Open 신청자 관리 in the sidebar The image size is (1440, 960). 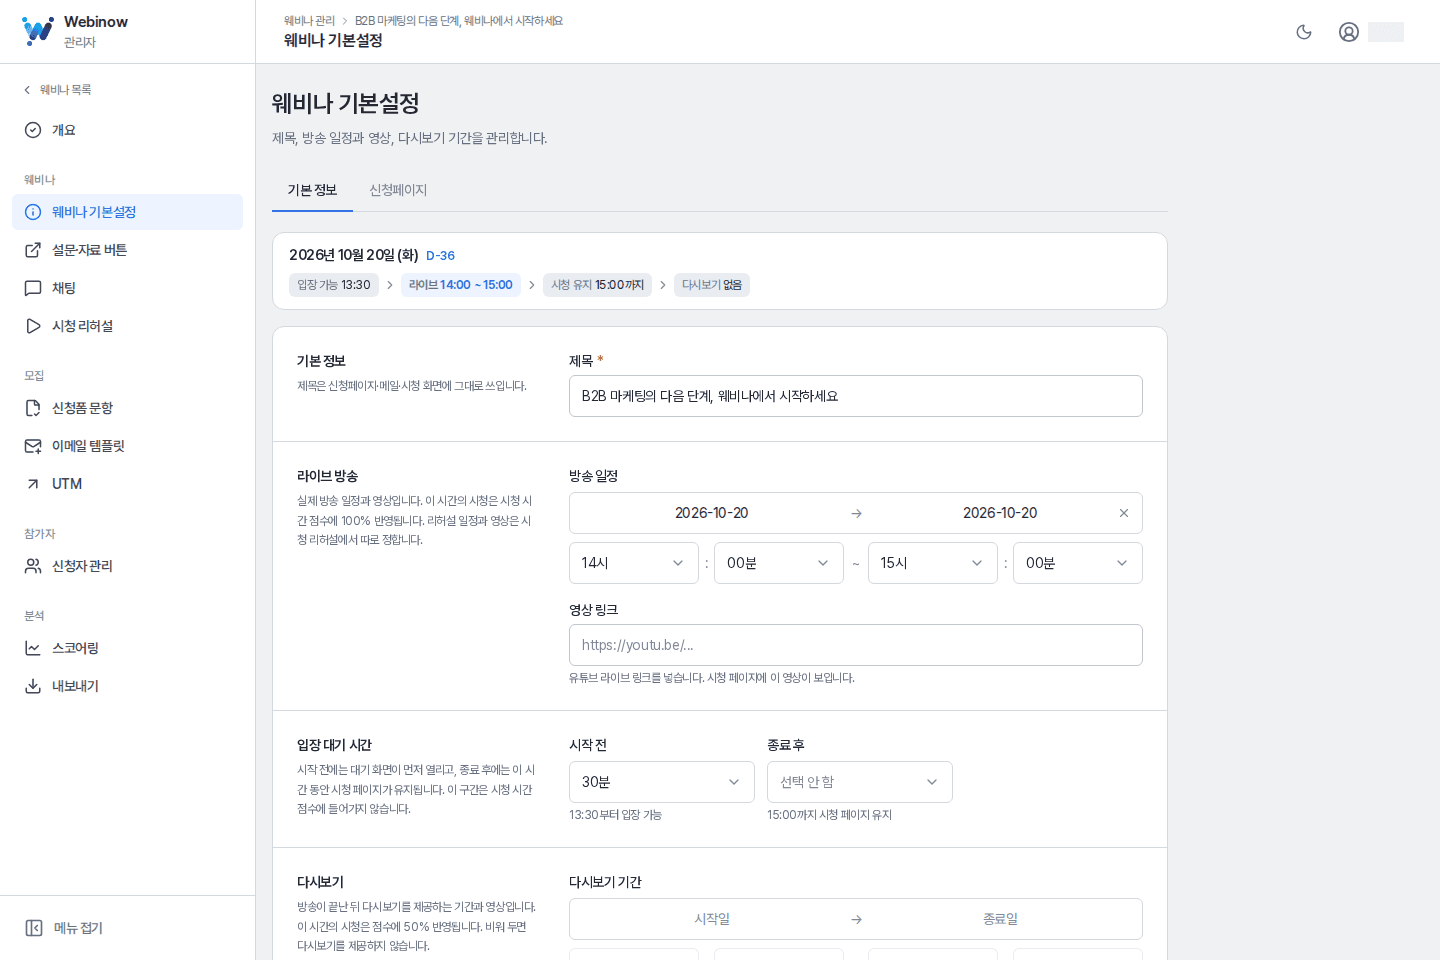click(127, 566)
